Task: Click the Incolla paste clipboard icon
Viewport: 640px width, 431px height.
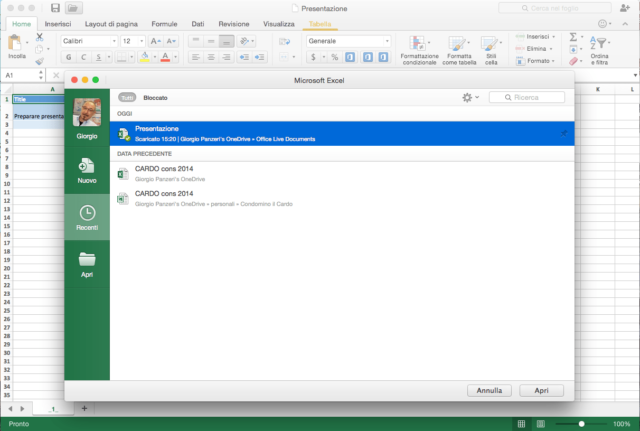Action: (x=15, y=42)
